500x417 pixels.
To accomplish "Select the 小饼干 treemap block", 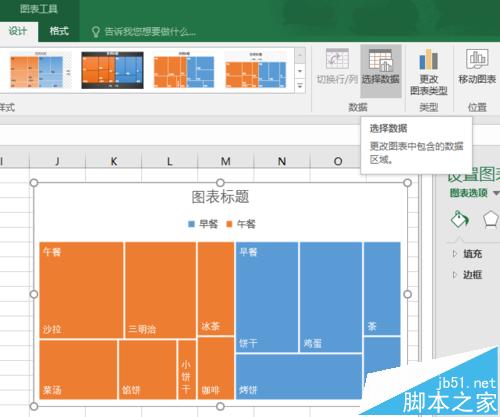I will pyautogui.click(x=187, y=370).
